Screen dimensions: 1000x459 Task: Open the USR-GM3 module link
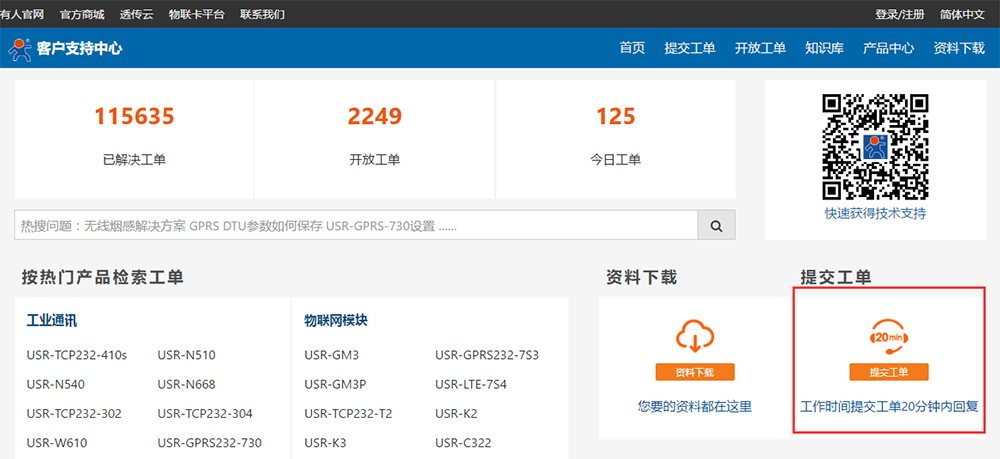click(331, 355)
